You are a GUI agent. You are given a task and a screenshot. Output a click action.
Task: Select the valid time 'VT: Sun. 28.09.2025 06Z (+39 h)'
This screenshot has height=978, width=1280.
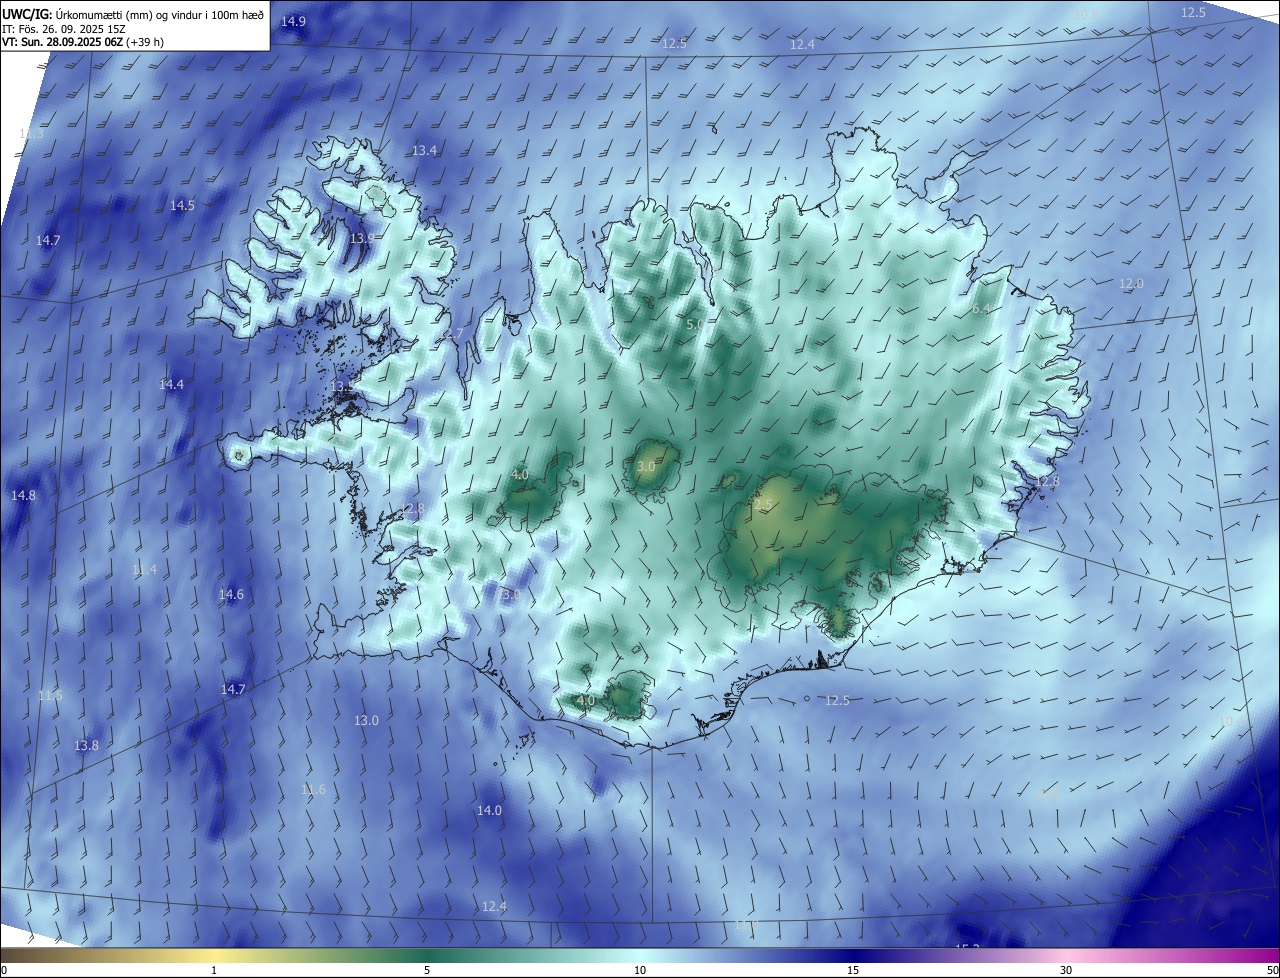83,42
